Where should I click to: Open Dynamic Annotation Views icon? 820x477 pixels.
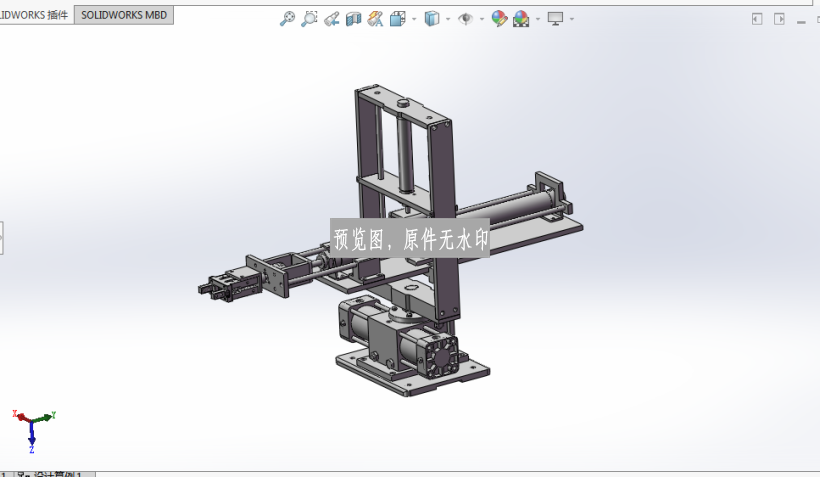(x=375, y=19)
